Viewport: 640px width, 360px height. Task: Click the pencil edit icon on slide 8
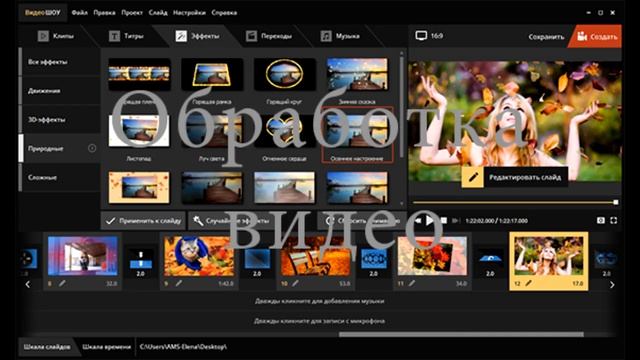click(62, 283)
